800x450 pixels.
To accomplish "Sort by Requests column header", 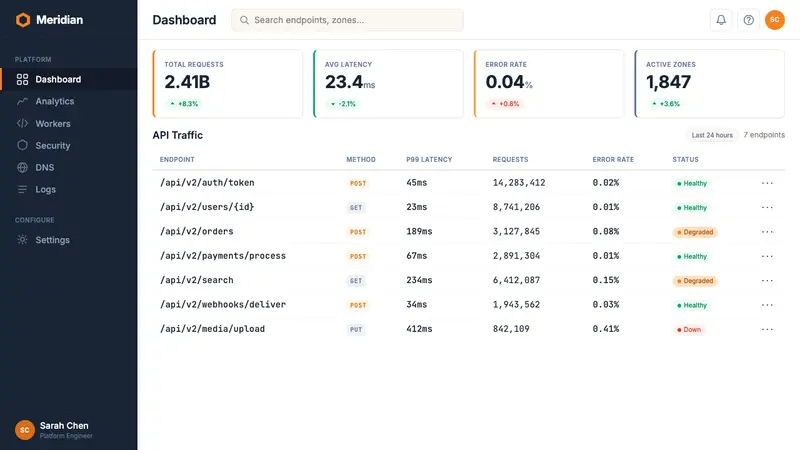I will [510, 160].
